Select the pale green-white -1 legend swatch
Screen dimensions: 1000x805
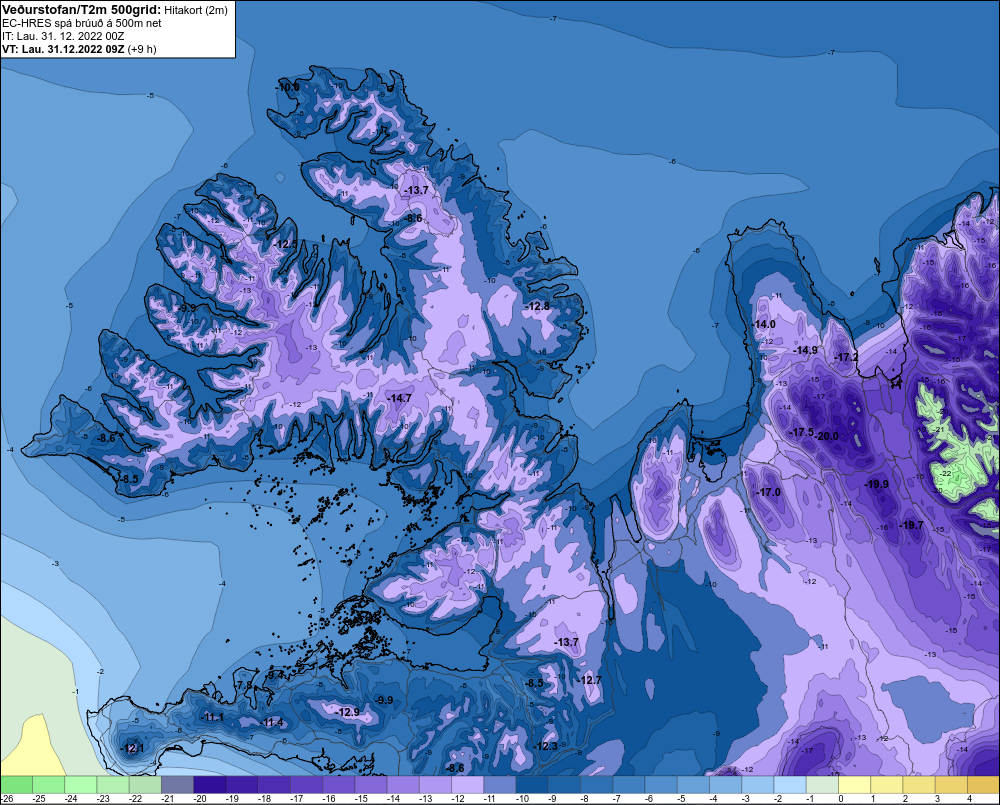[x=822, y=785]
